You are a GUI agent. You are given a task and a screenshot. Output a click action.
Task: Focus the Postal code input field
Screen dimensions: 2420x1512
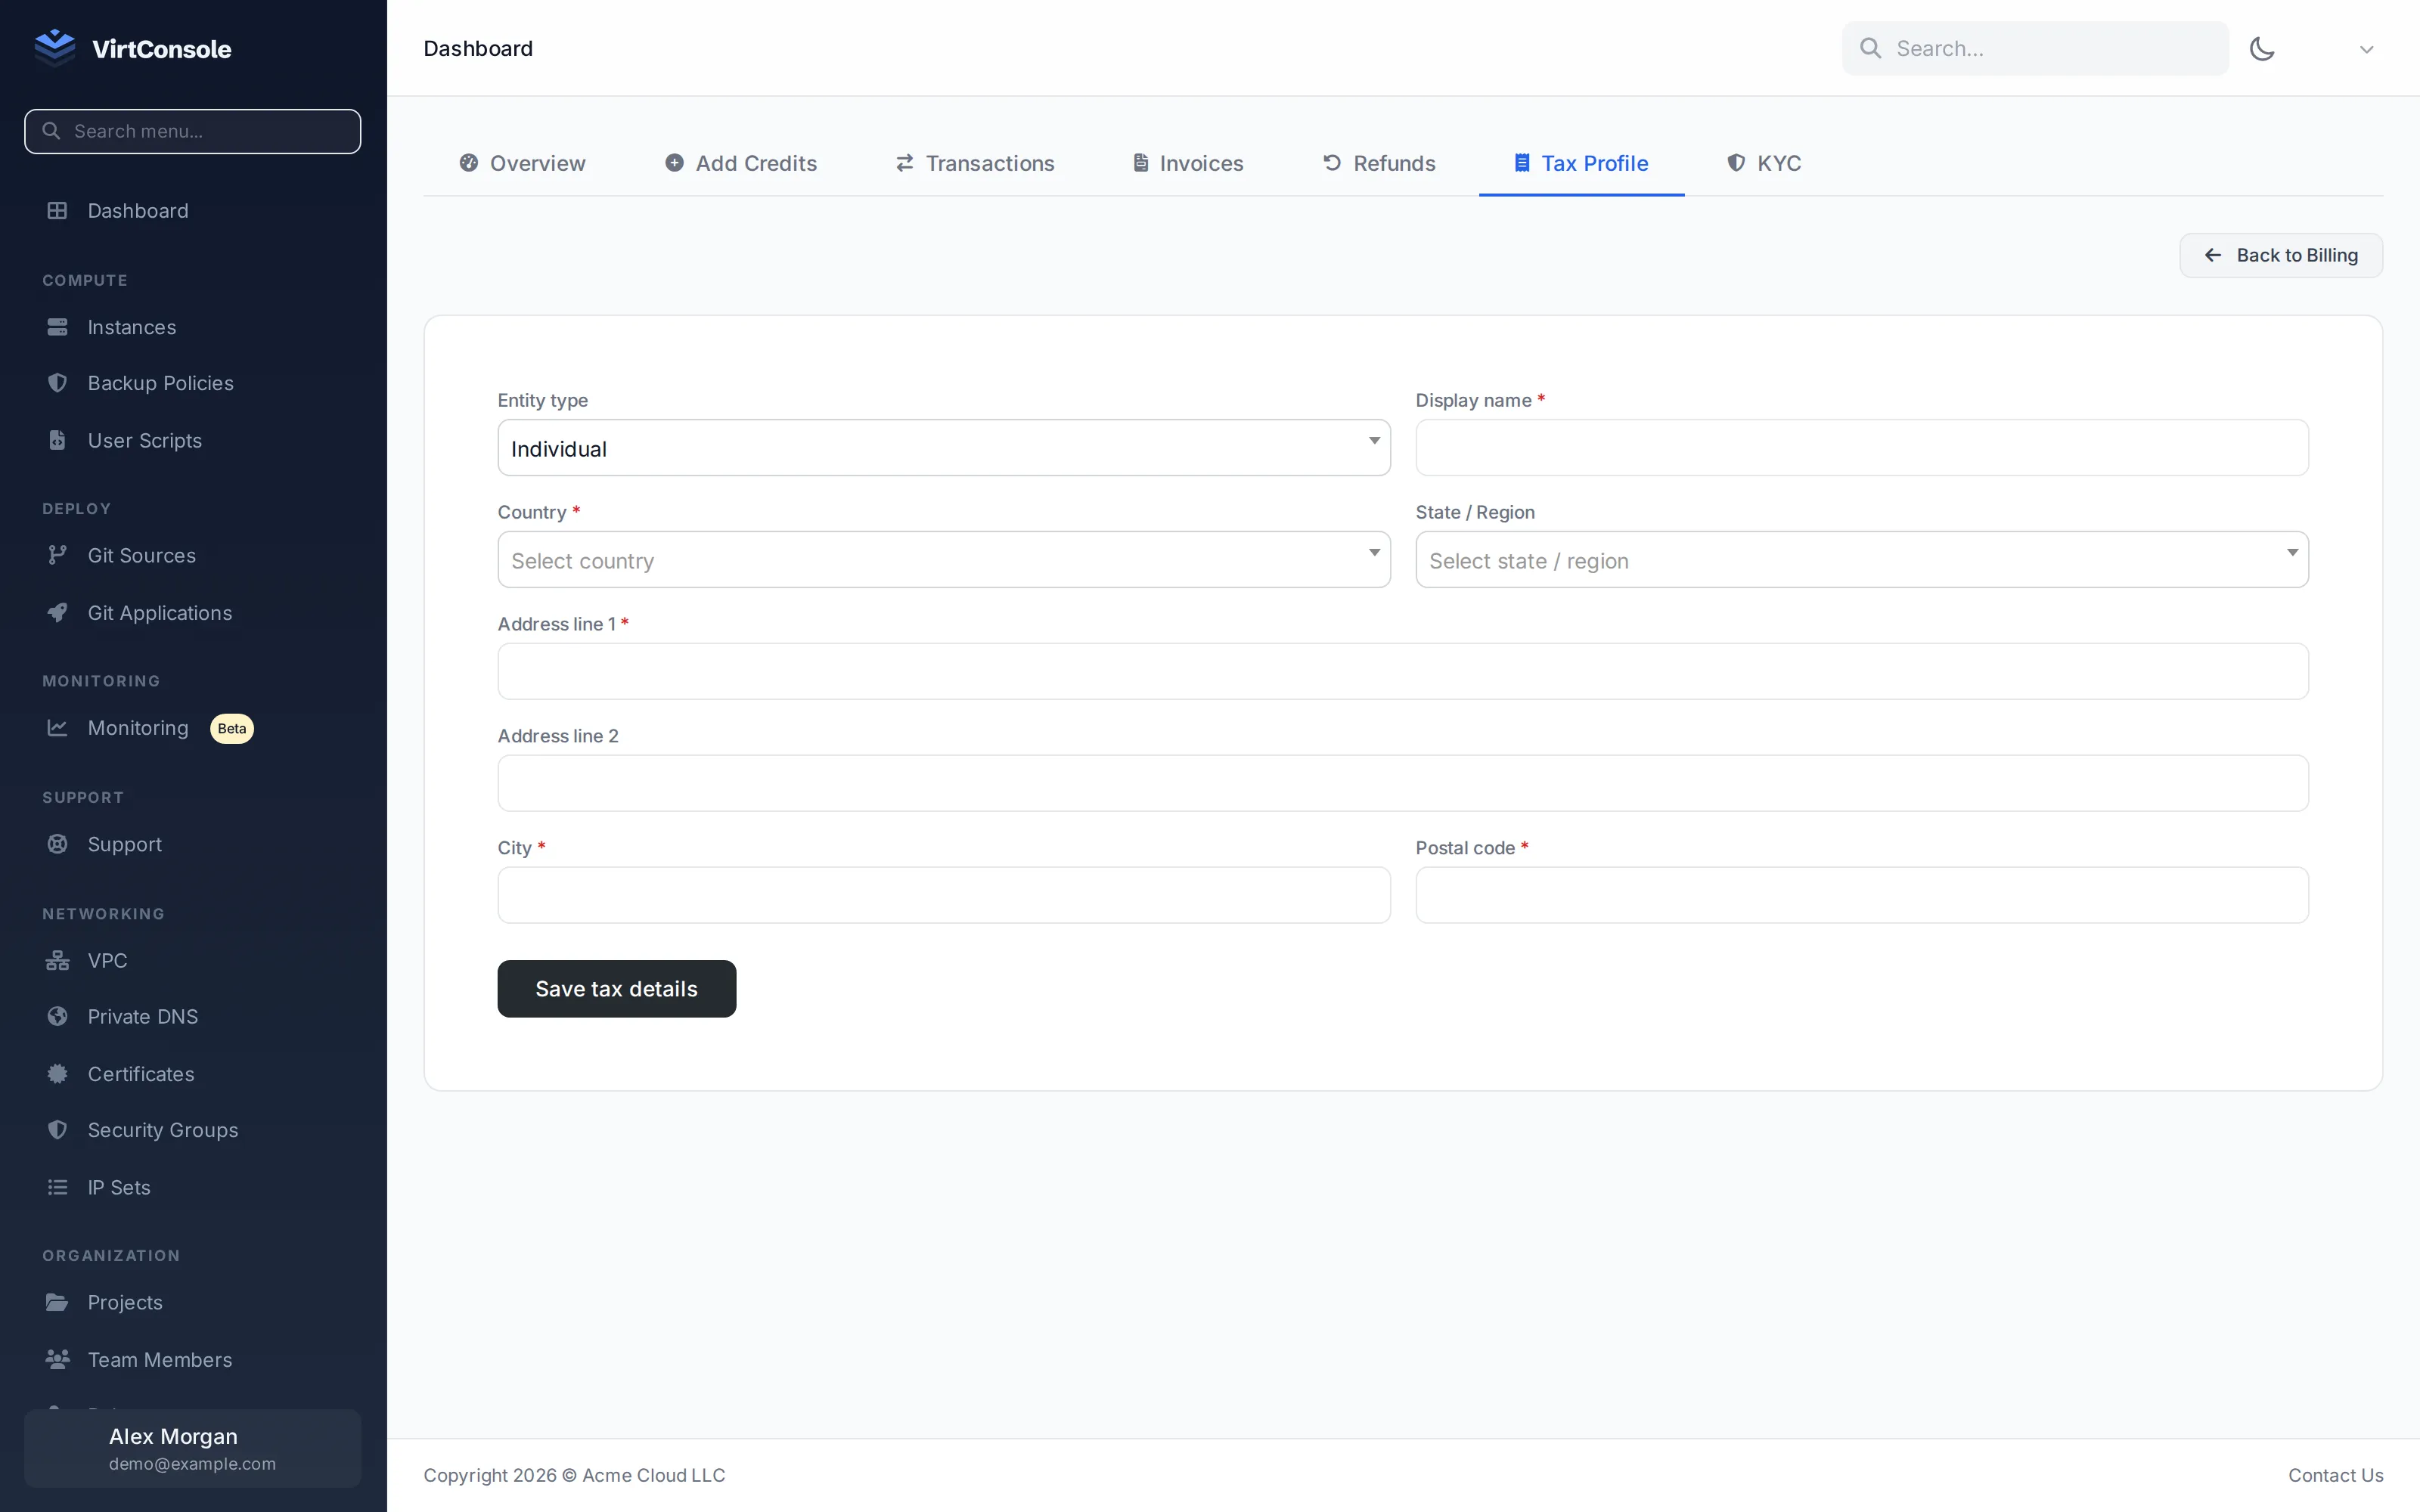point(1862,895)
